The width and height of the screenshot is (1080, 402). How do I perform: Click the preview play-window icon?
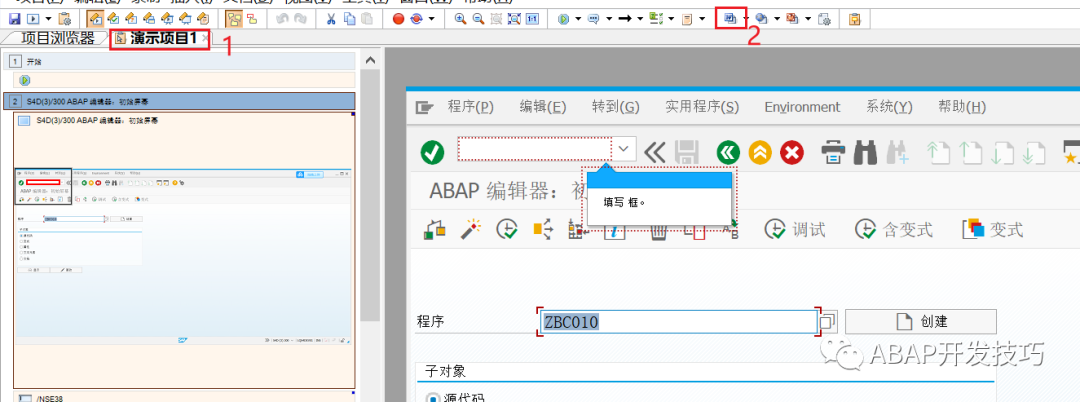[32, 19]
